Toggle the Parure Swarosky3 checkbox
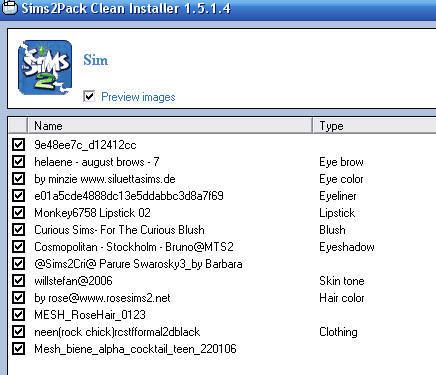The image size is (436, 375). click(18, 264)
